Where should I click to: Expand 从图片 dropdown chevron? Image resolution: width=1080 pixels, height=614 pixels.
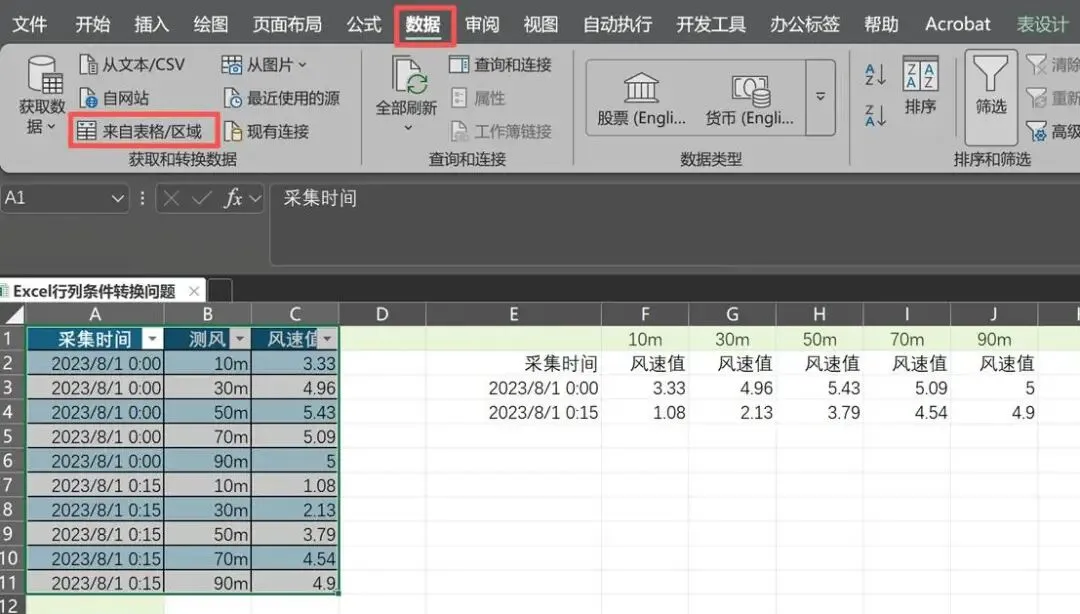point(302,65)
